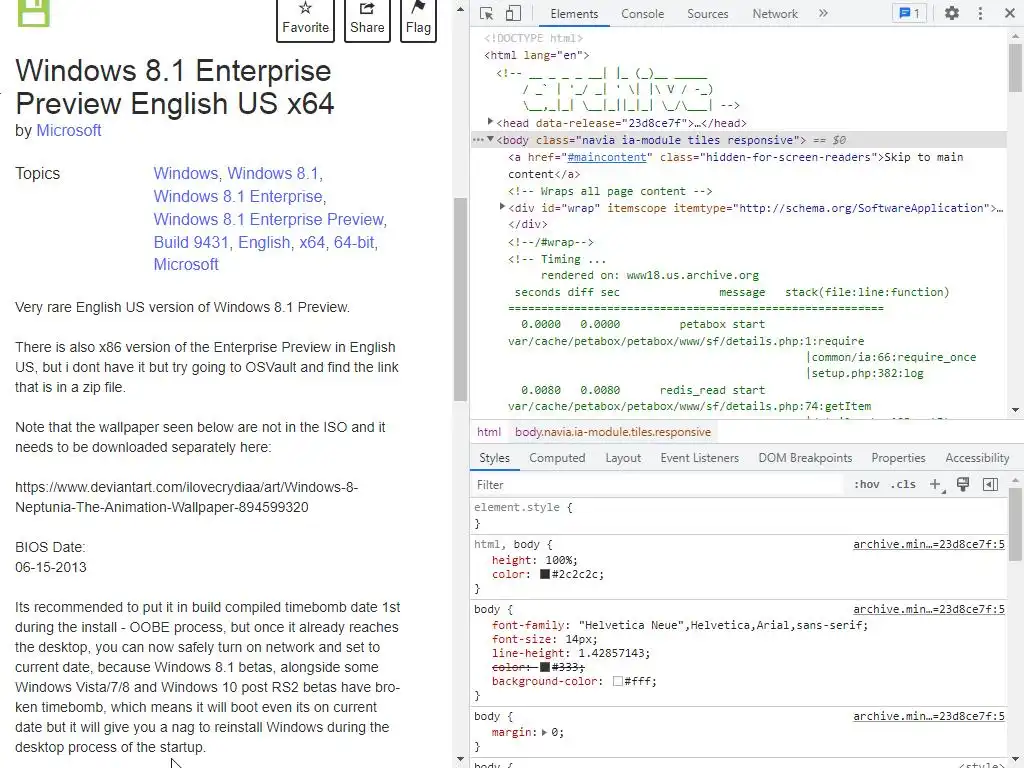Select the Computed pane tab

point(557,458)
